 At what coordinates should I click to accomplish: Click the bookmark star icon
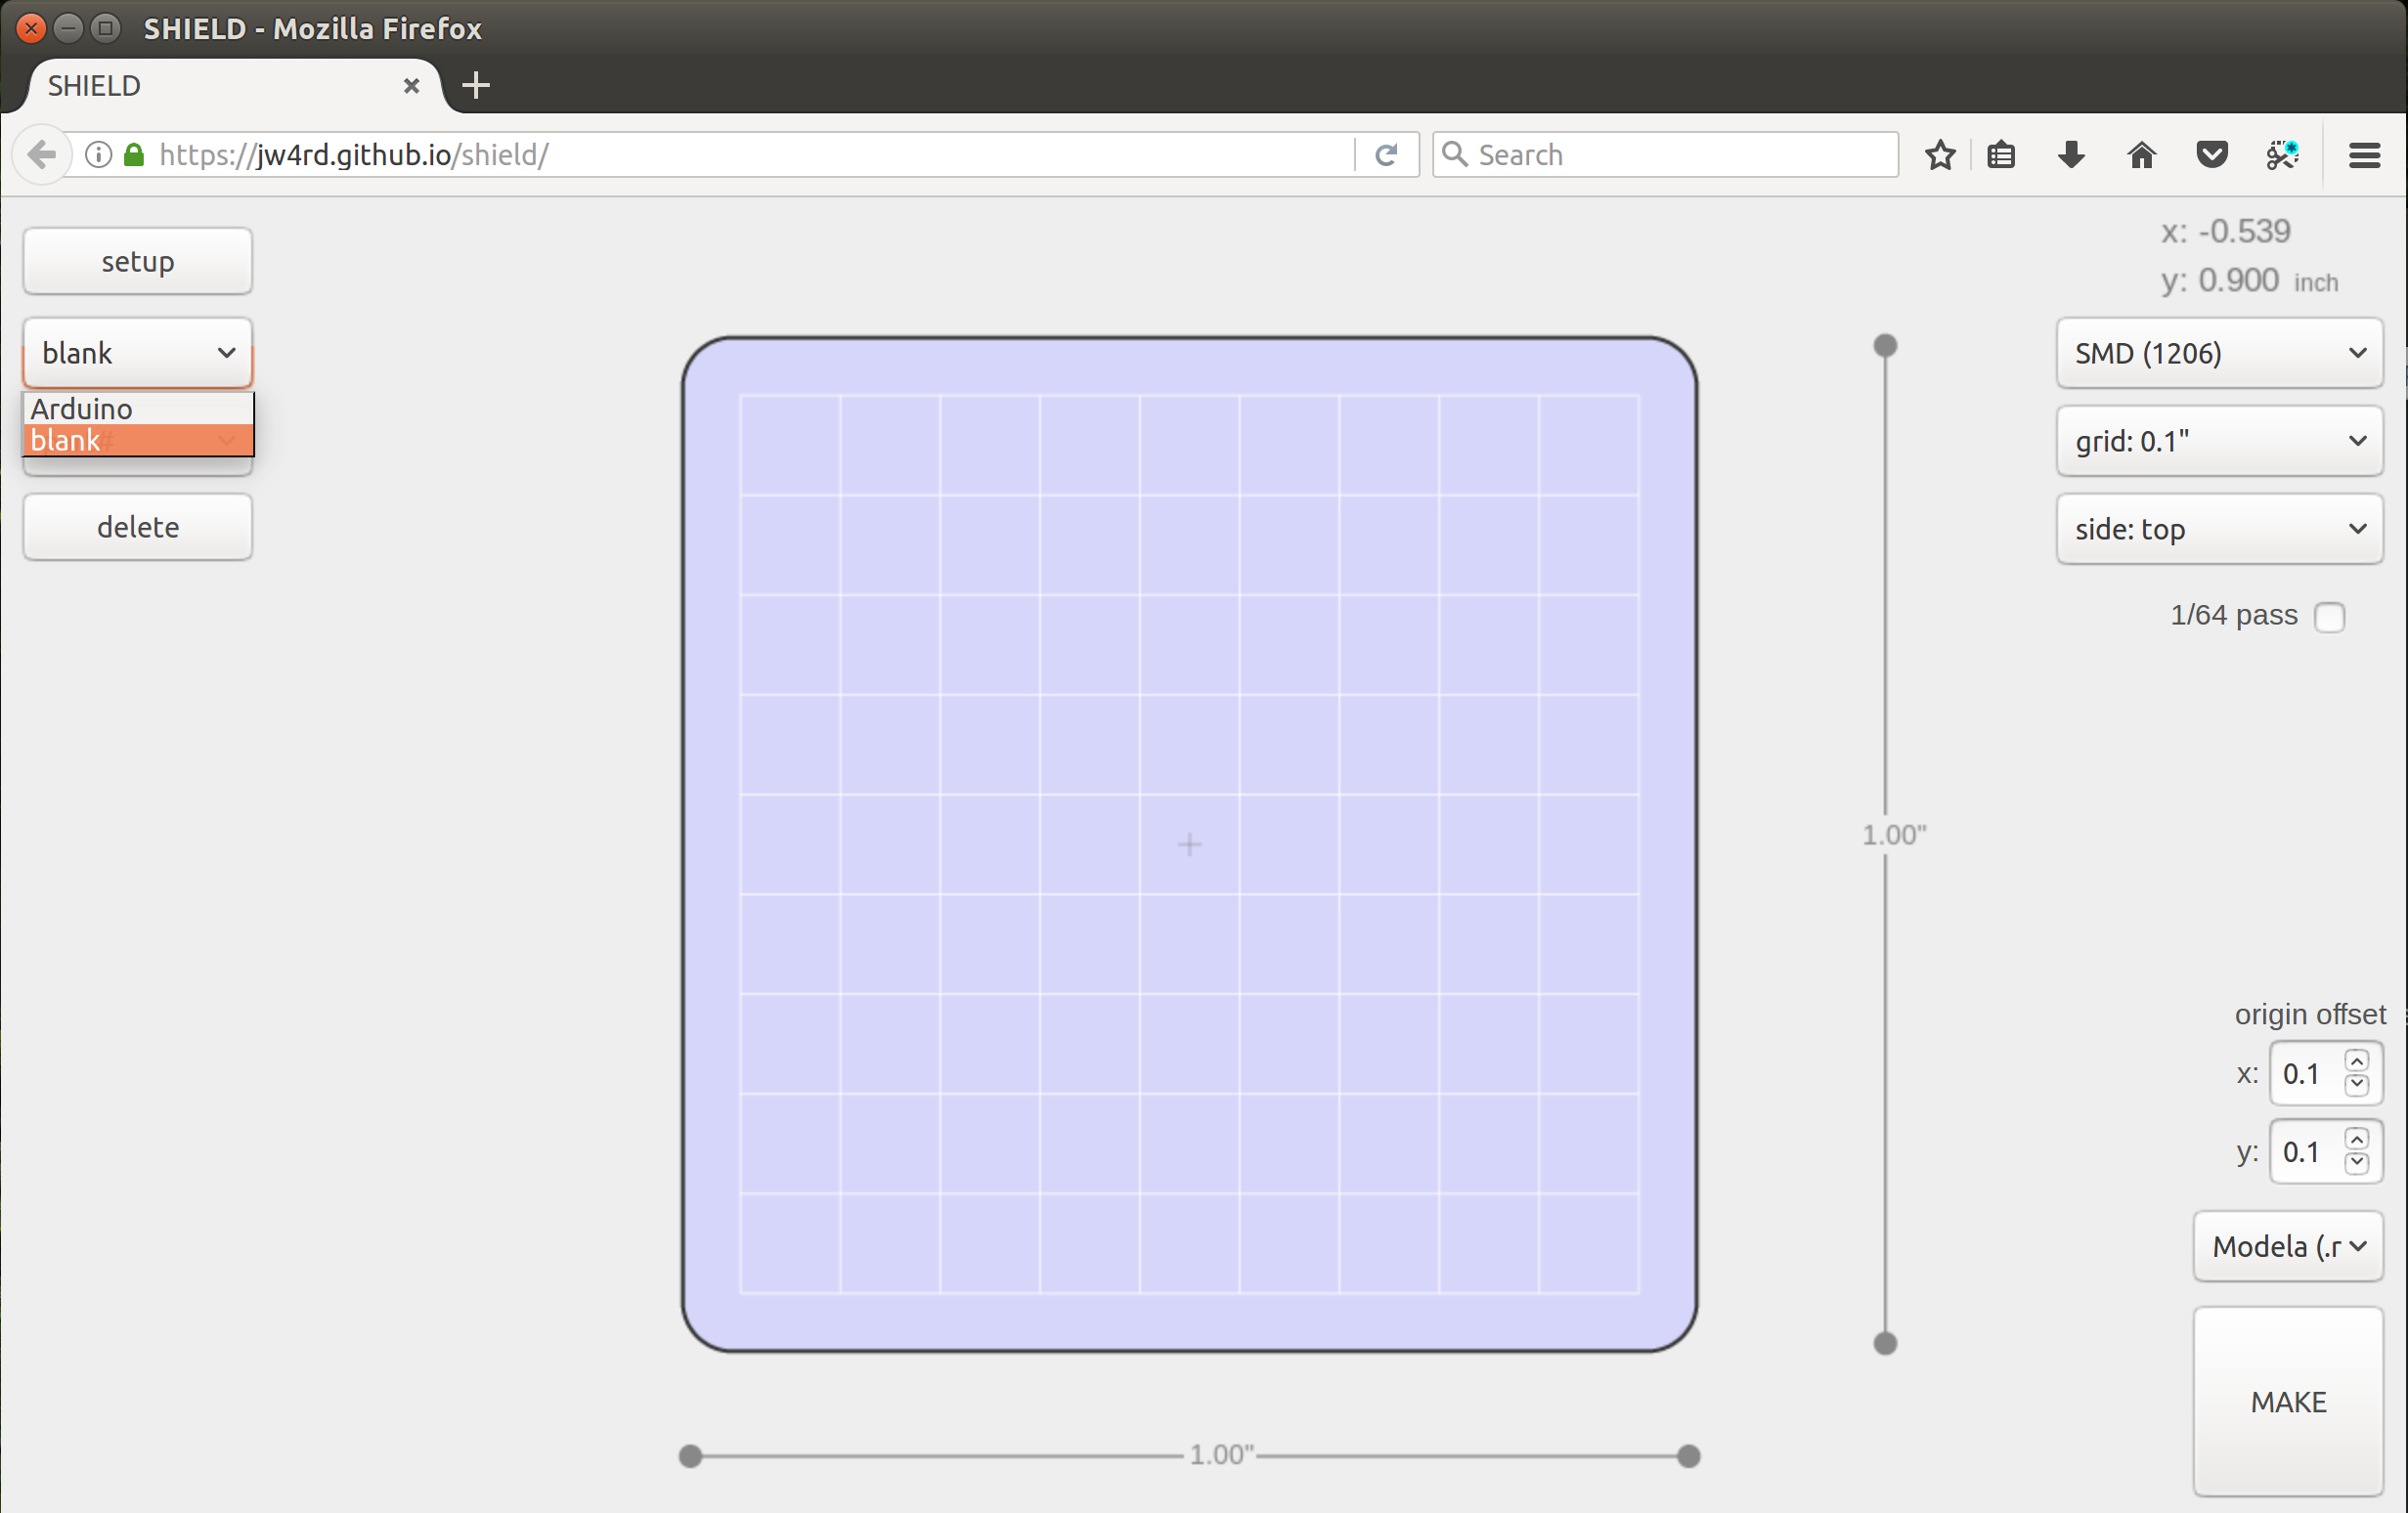click(x=1940, y=155)
